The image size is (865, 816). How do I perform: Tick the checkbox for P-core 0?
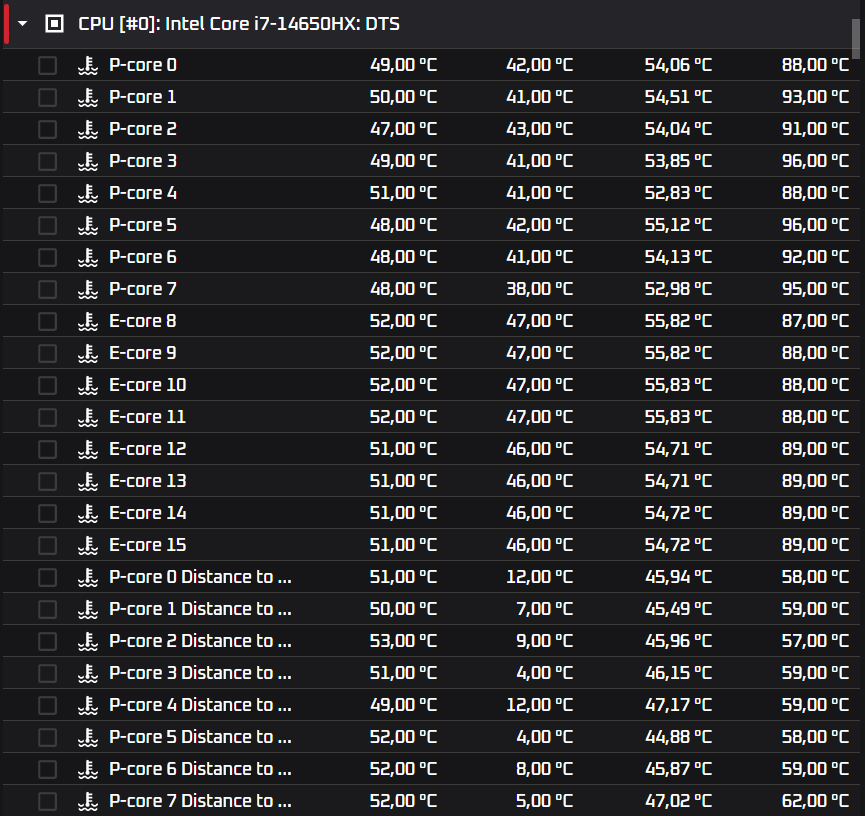(47, 65)
